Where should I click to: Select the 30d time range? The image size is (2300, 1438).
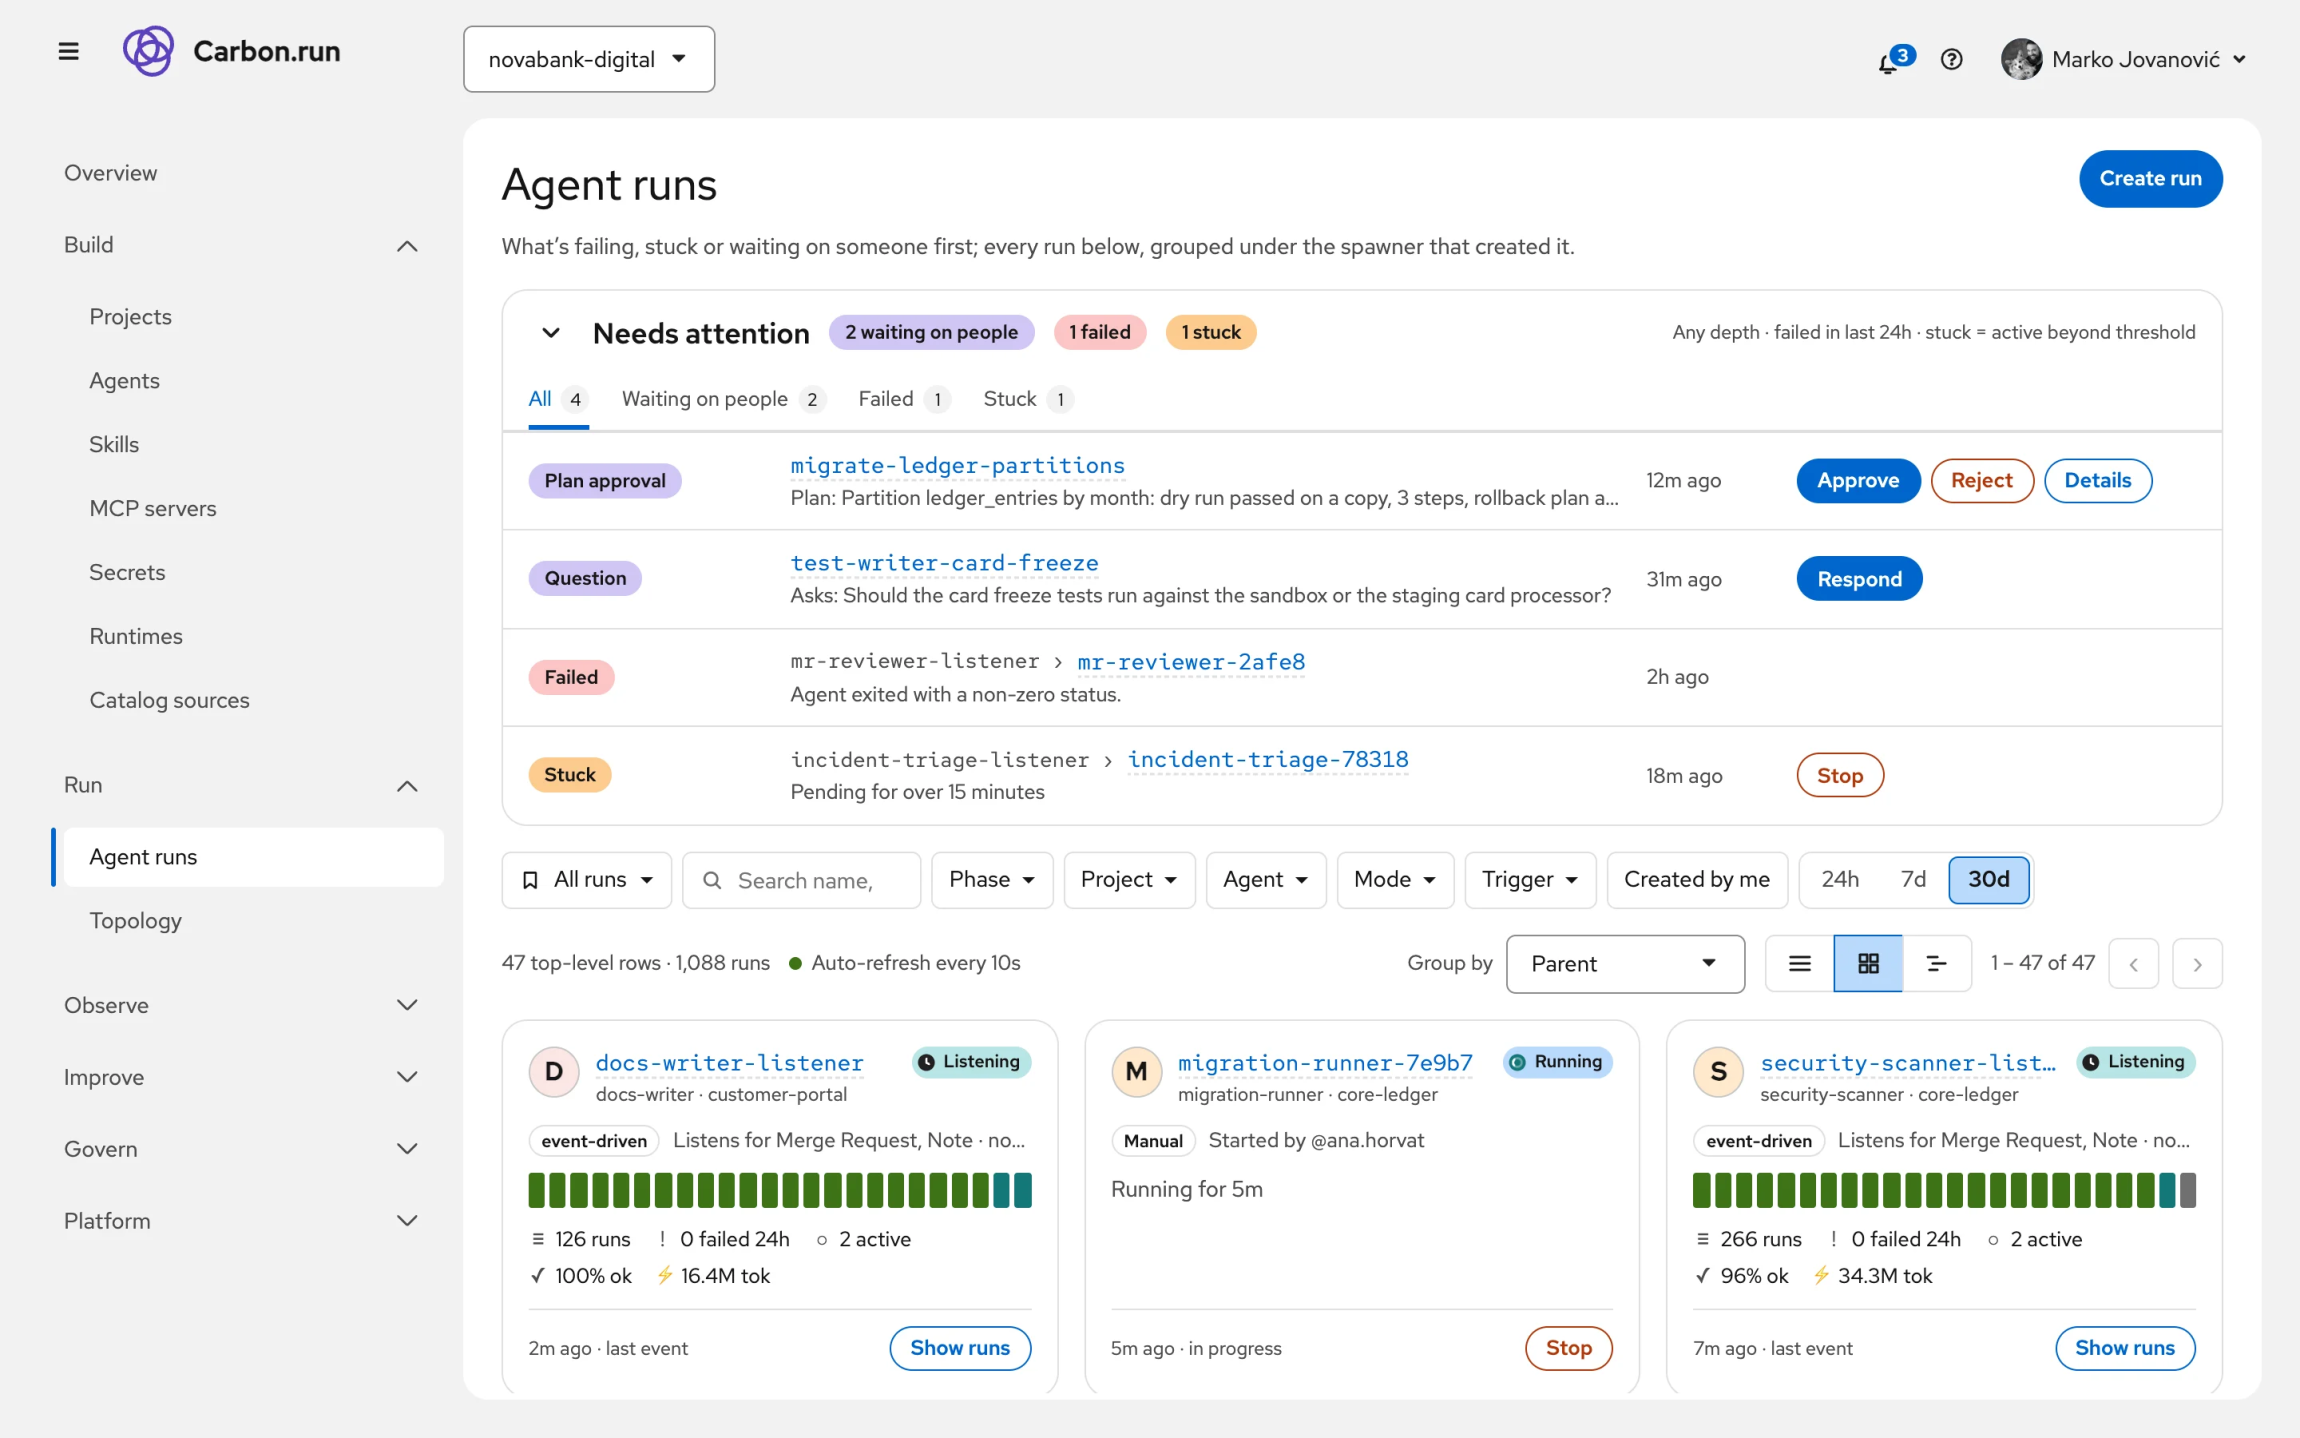coord(1988,879)
